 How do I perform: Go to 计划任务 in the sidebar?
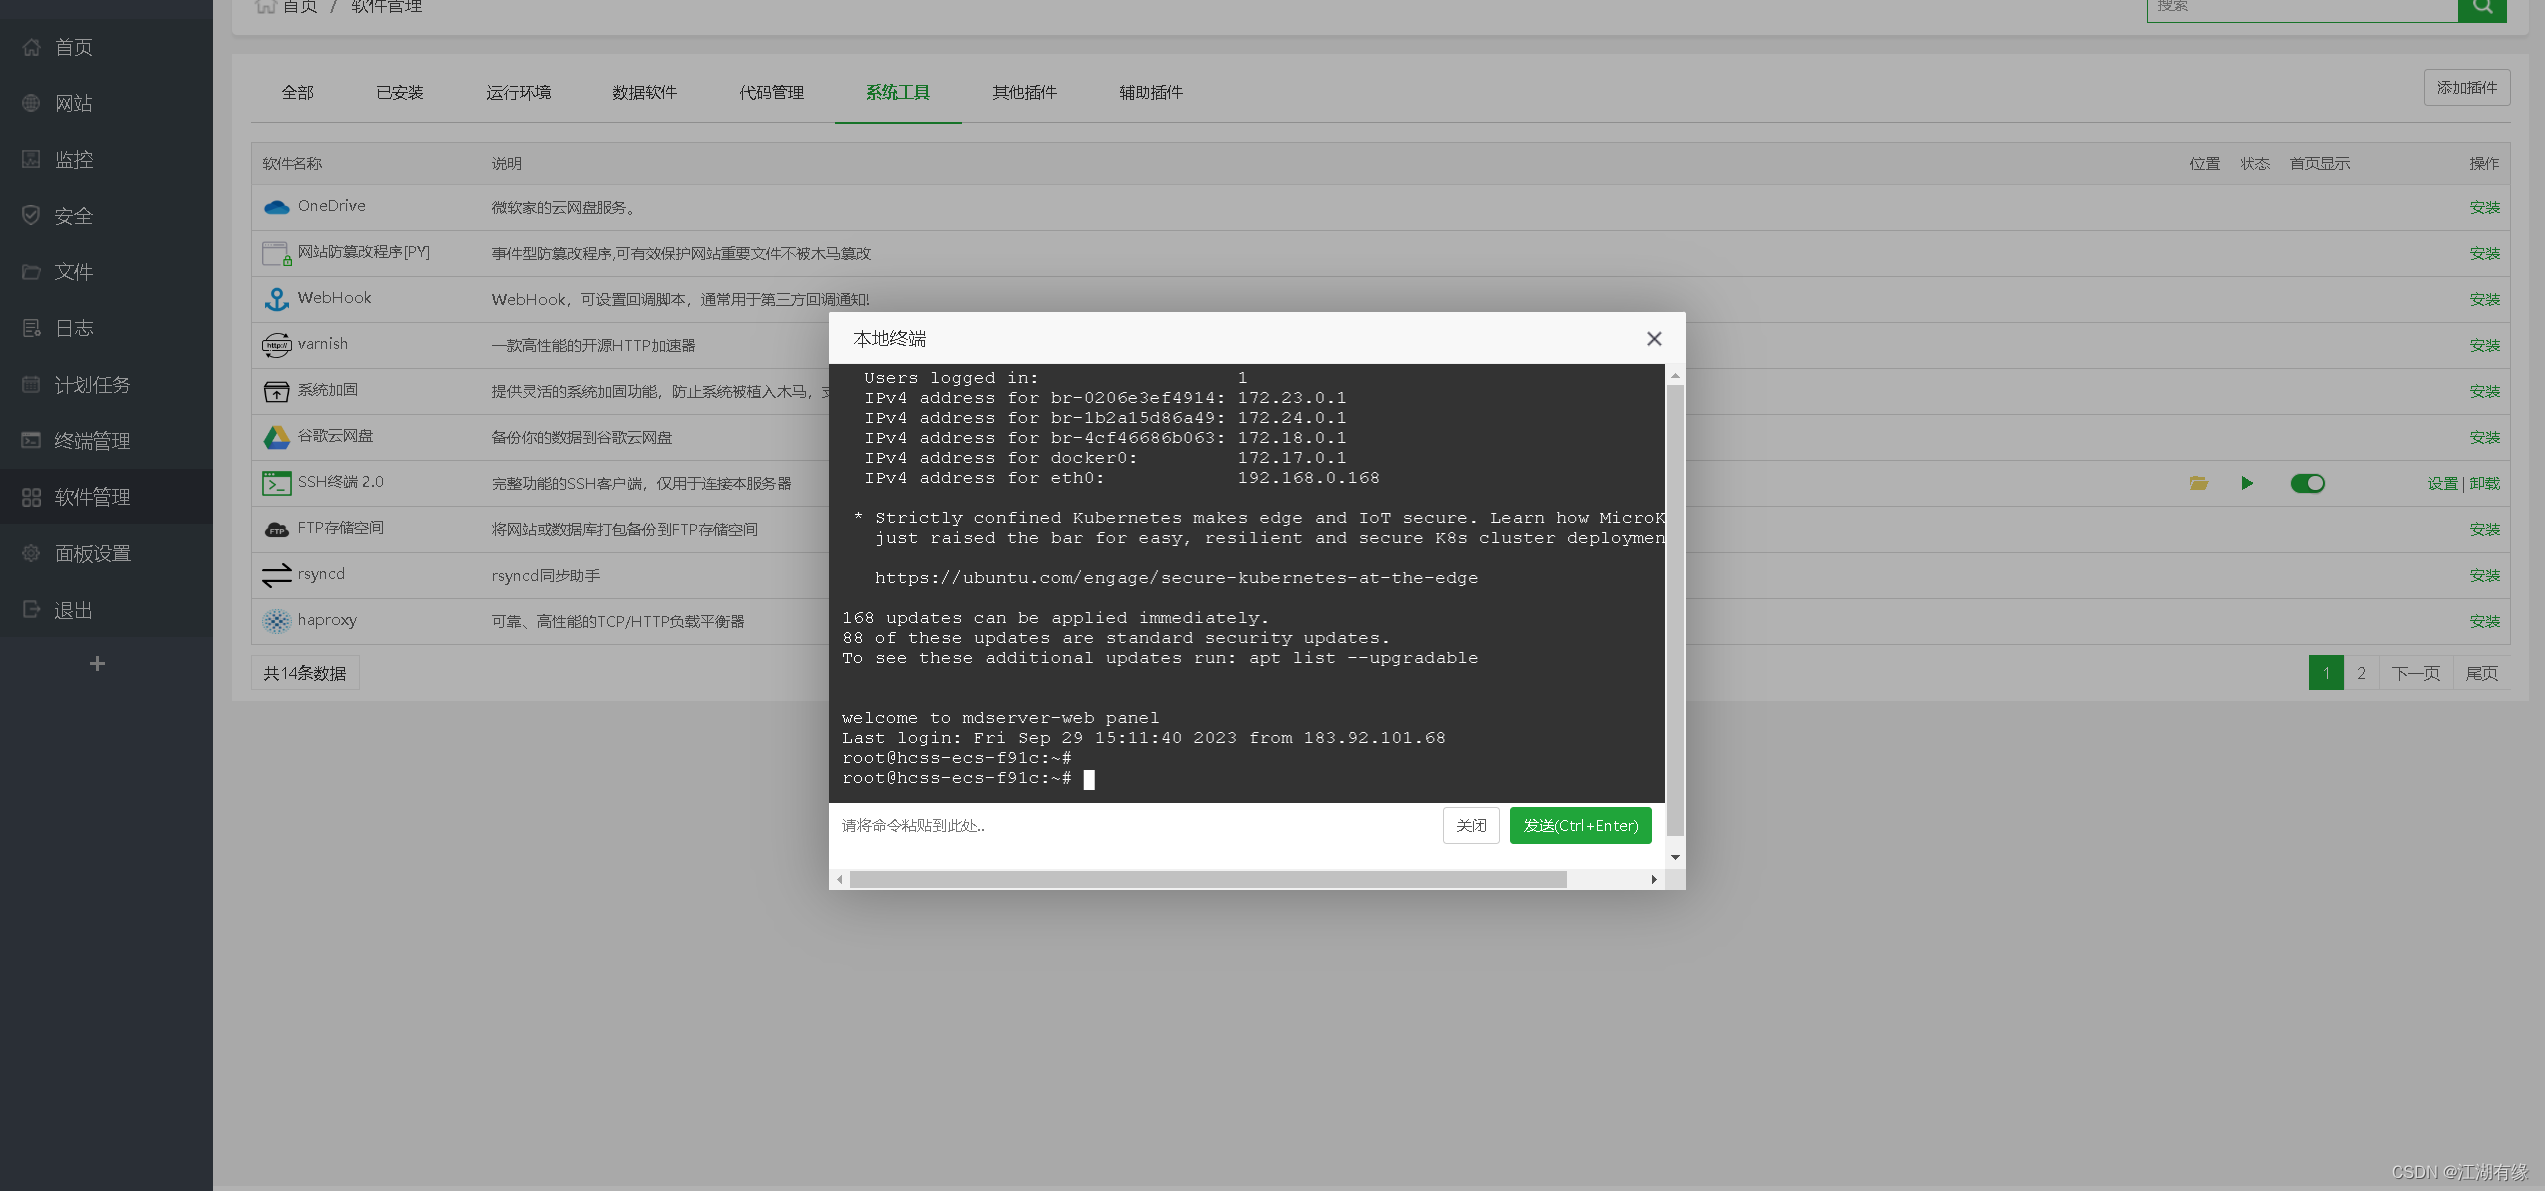92,385
